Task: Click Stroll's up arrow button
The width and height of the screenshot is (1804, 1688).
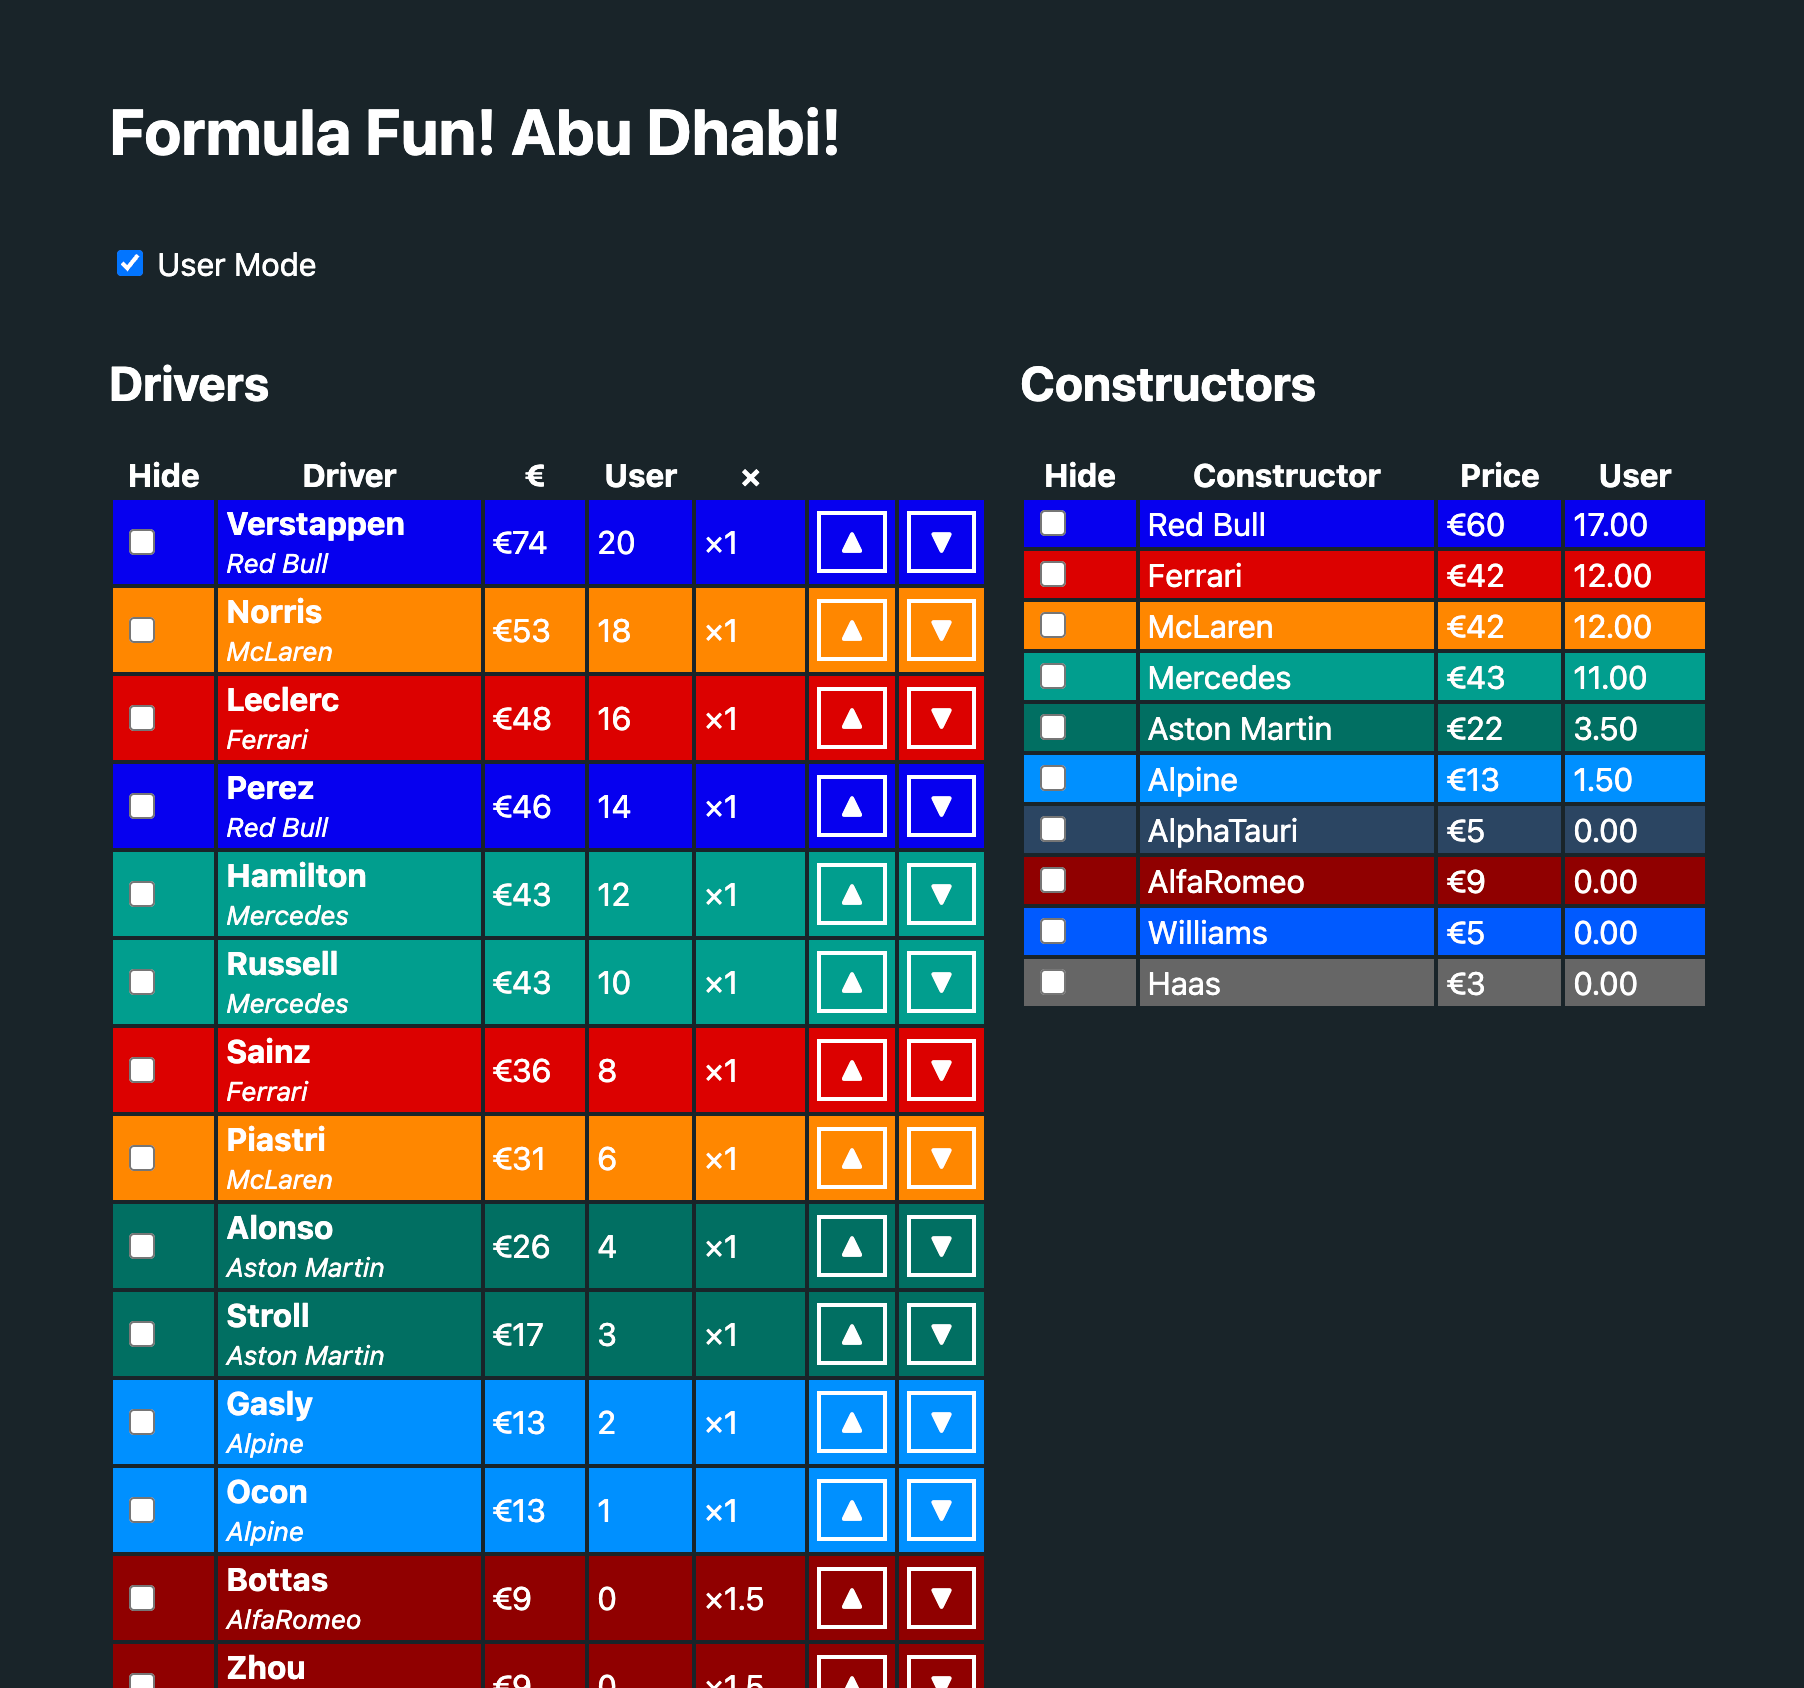Action: [851, 1333]
